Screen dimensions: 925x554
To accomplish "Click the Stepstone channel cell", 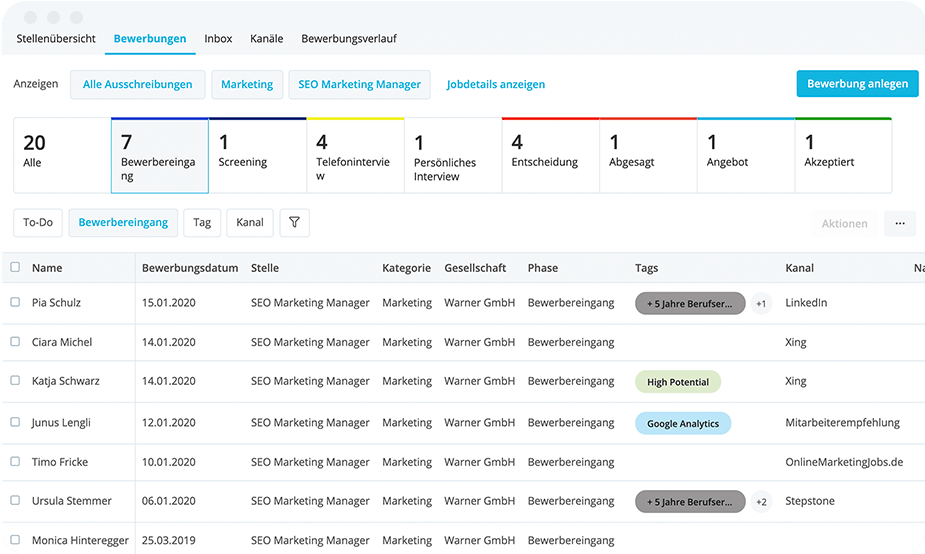I will 810,501.
